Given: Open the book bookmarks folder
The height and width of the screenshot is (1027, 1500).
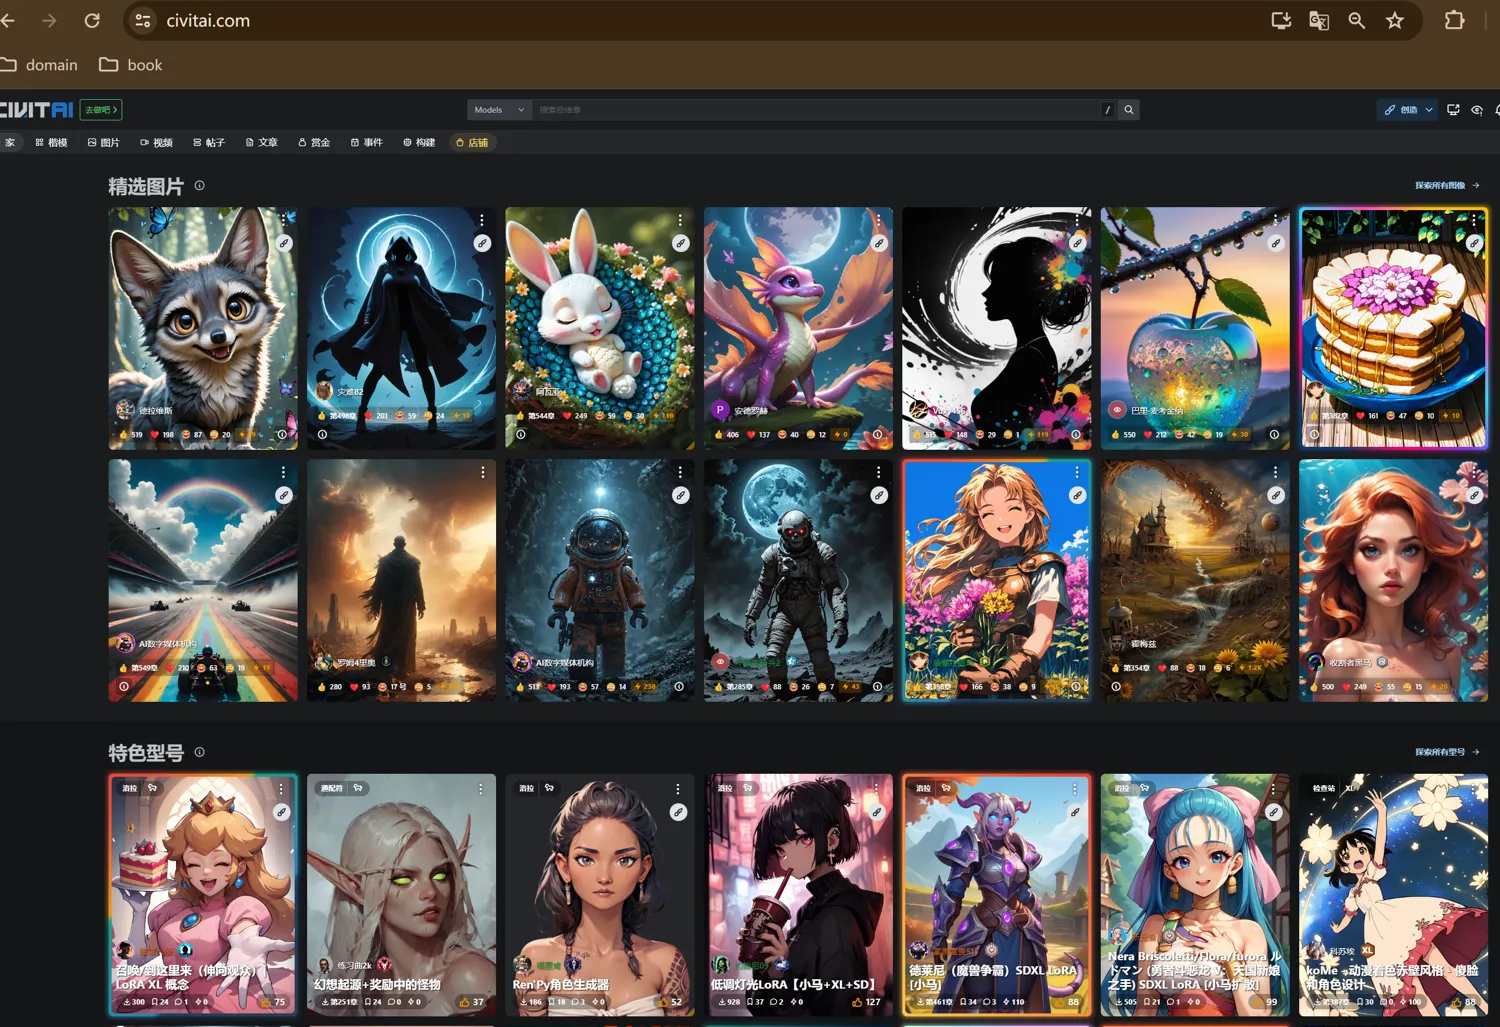Looking at the screenshot, I should pos(131,65).
